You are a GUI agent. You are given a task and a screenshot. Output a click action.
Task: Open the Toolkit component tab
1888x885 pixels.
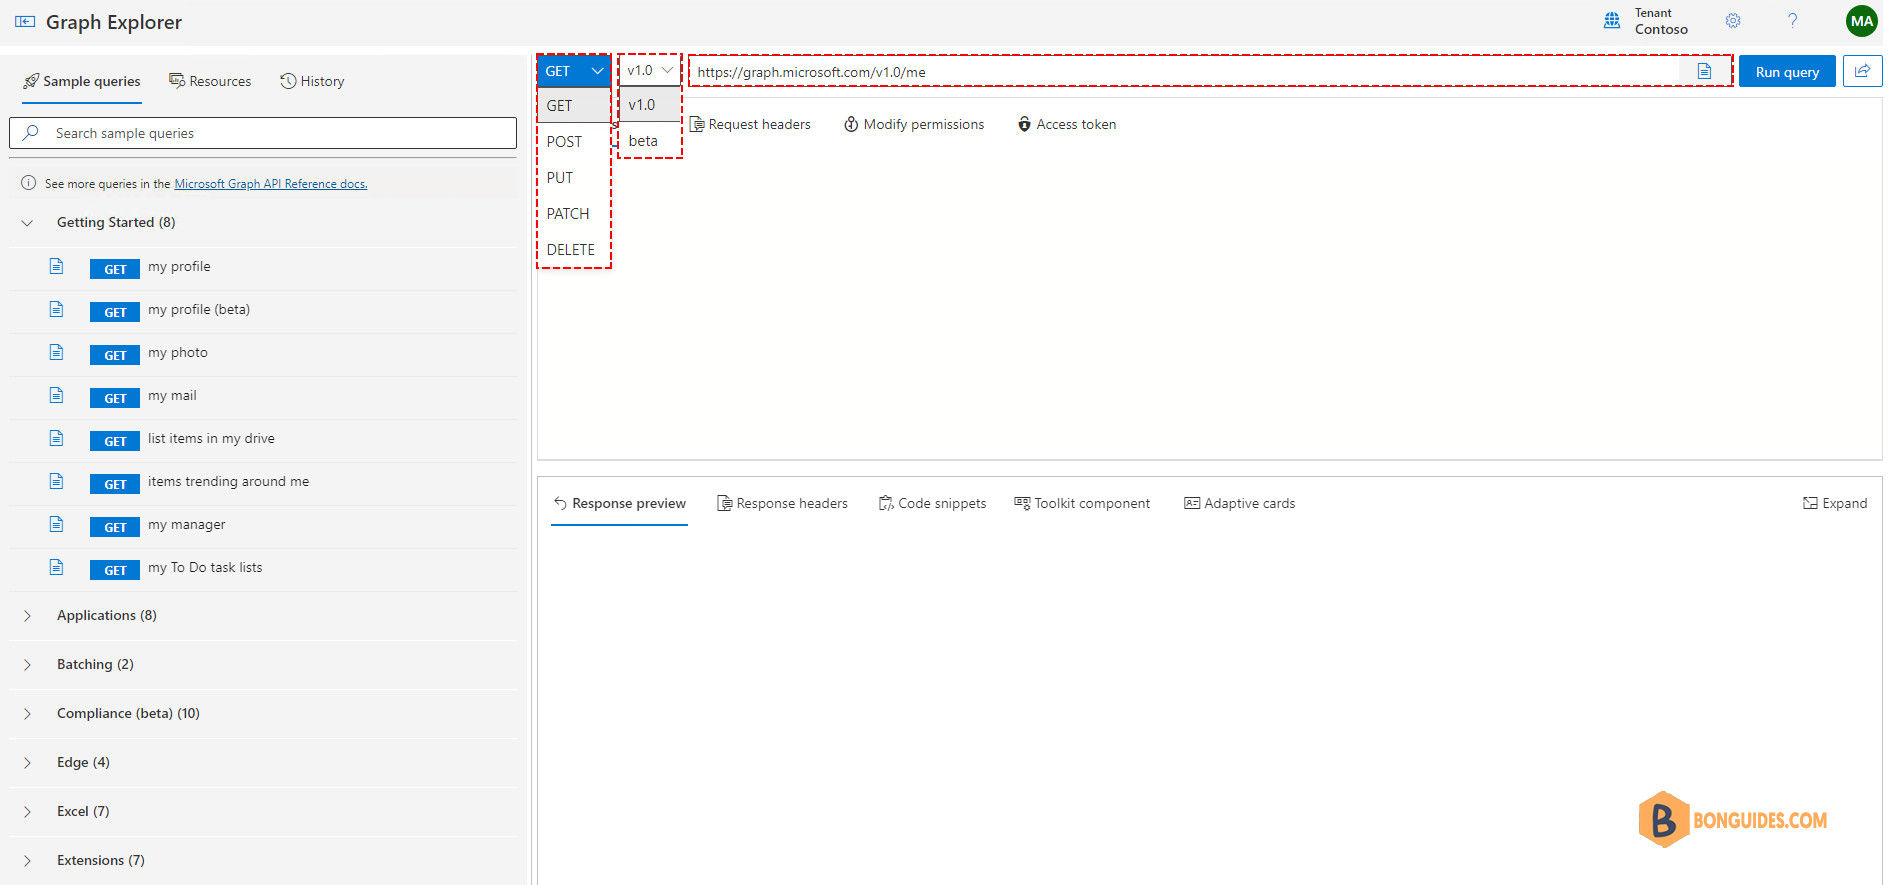(1082, 503)
